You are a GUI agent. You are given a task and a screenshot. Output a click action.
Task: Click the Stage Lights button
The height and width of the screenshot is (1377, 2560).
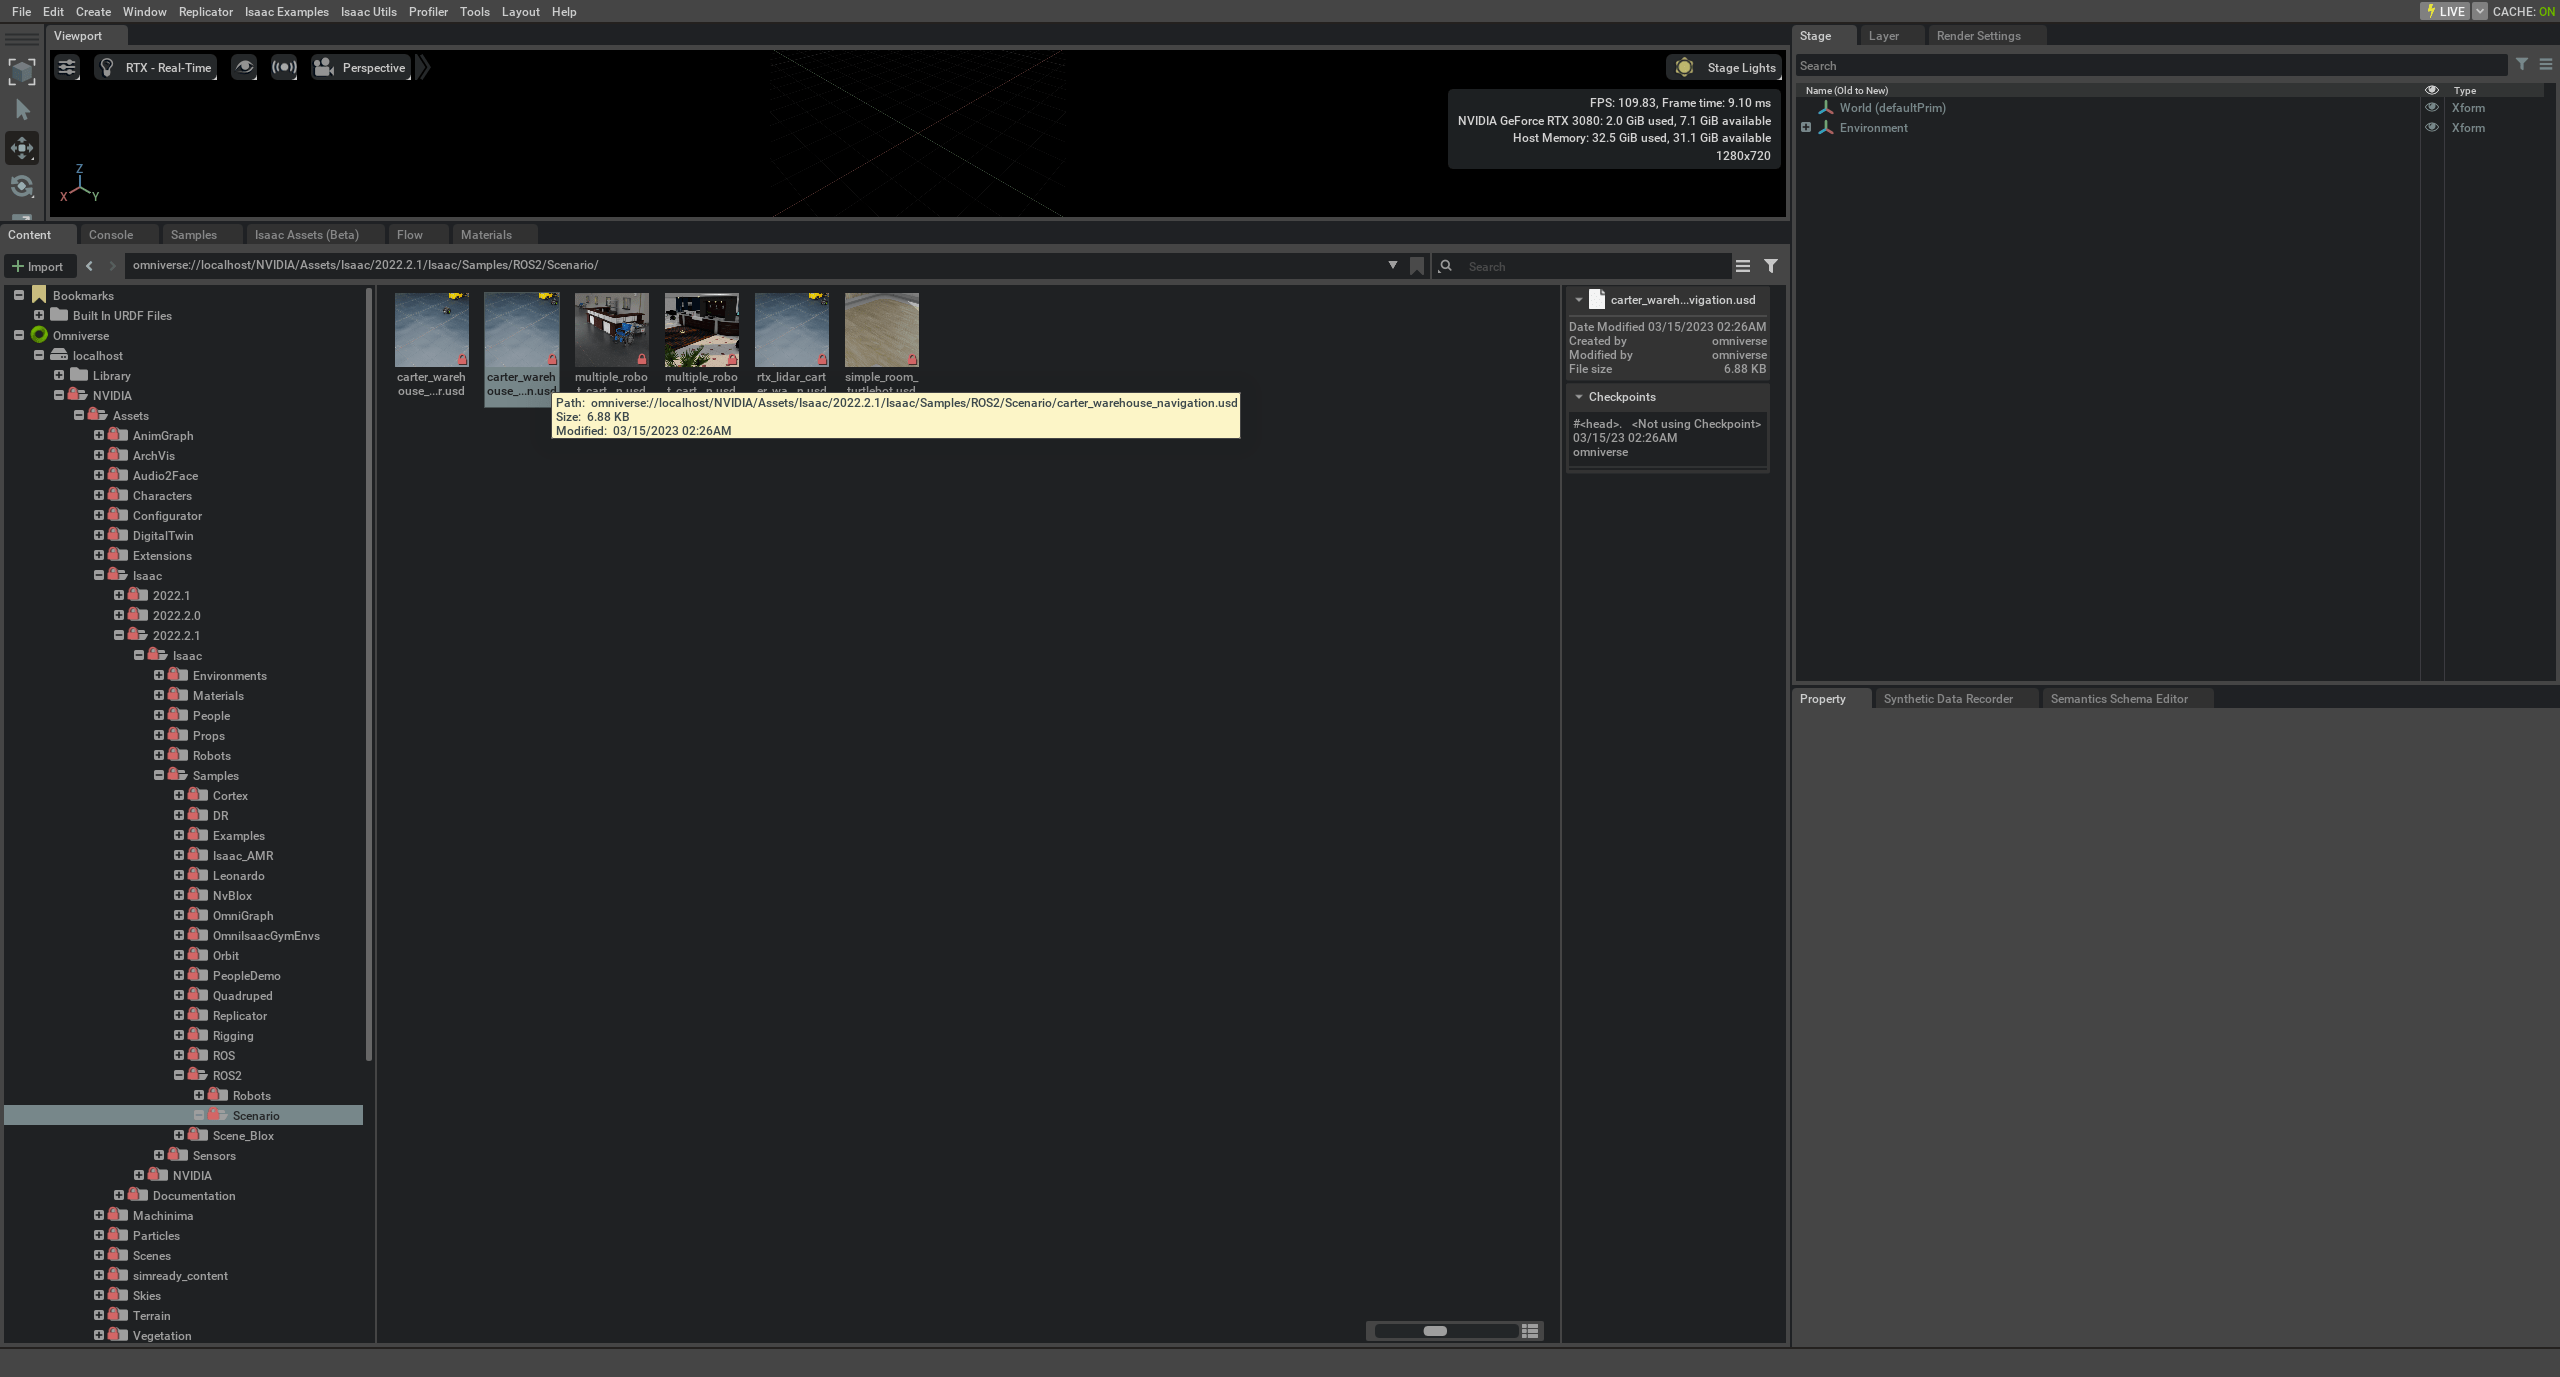[x=1724, y=67]
